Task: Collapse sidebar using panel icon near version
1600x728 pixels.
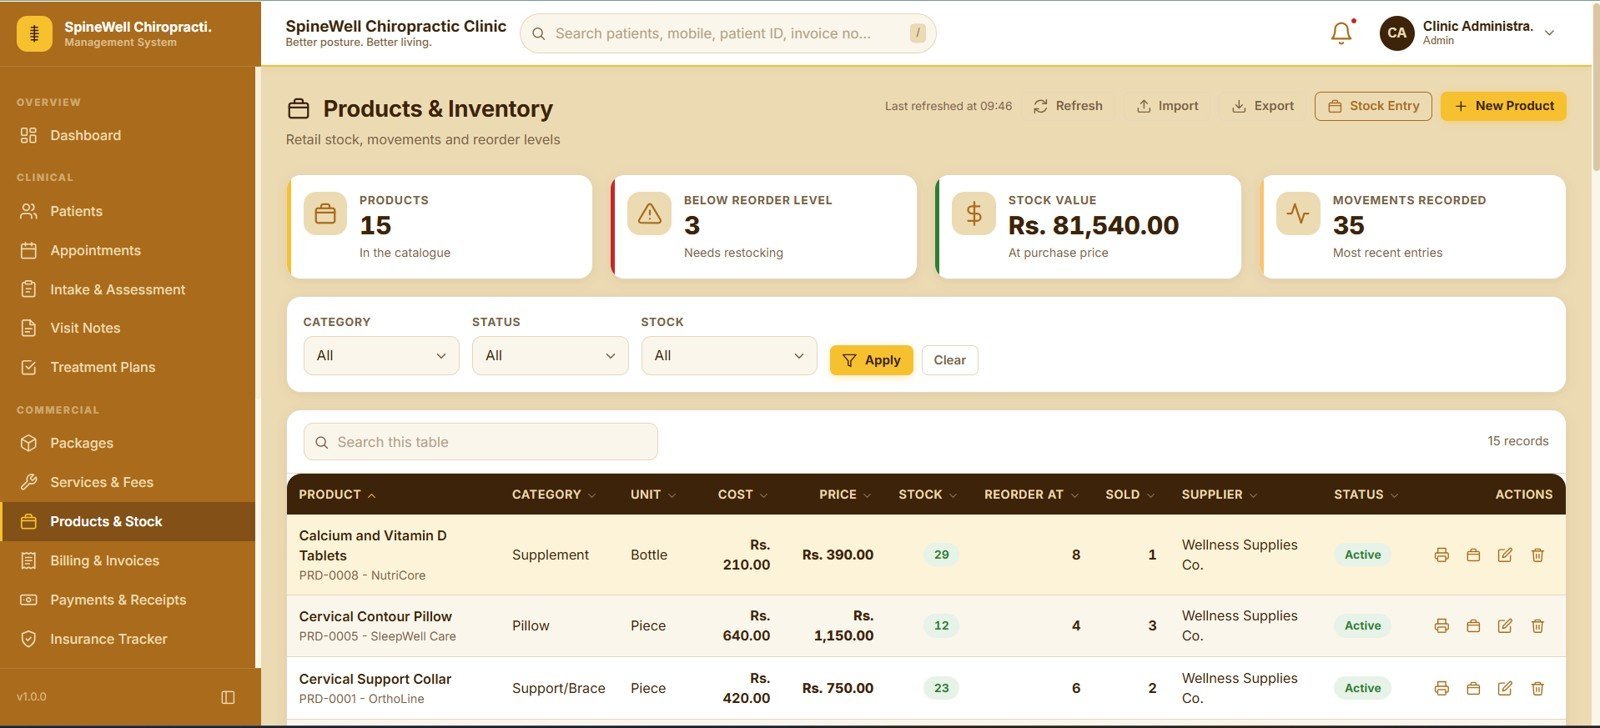Action: [228, 697]
